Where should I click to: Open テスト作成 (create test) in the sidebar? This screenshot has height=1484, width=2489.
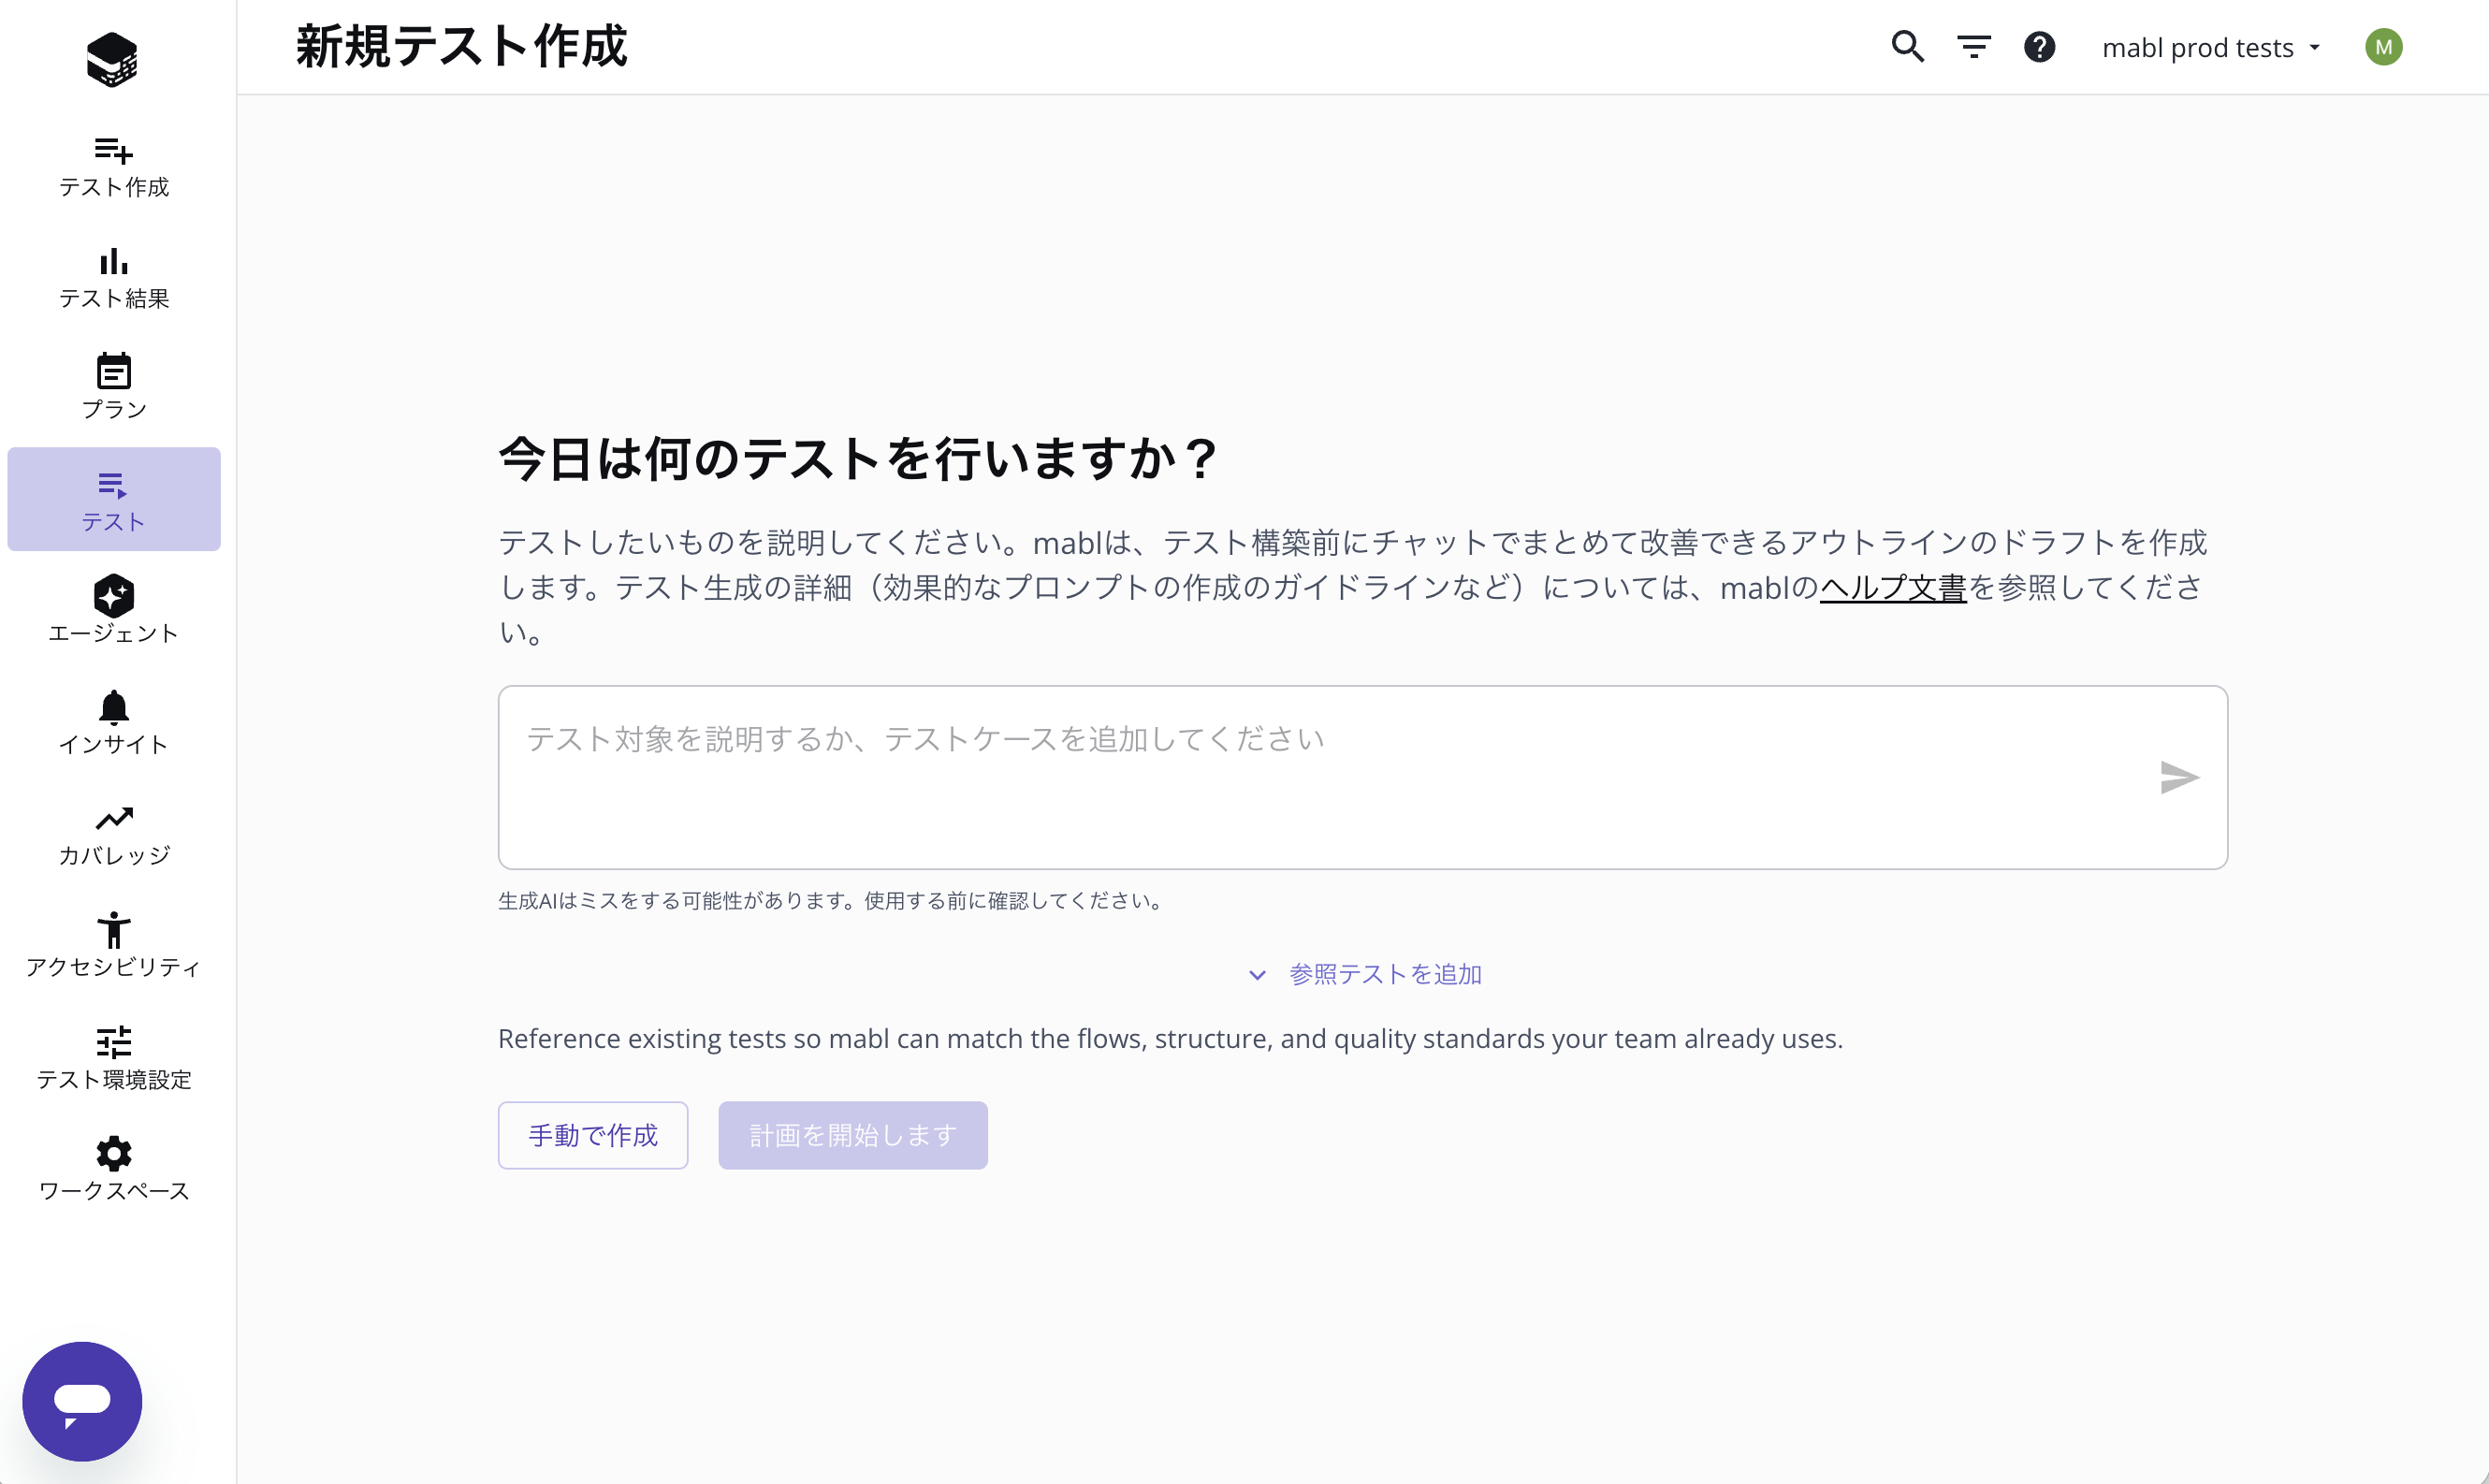pyautogui.click(x=114, y=167)
